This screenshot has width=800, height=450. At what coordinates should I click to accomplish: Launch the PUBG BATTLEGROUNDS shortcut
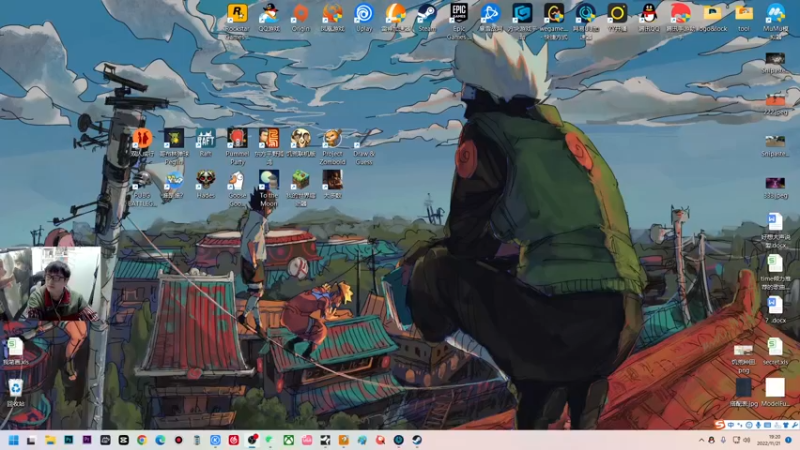coord(142,188)
